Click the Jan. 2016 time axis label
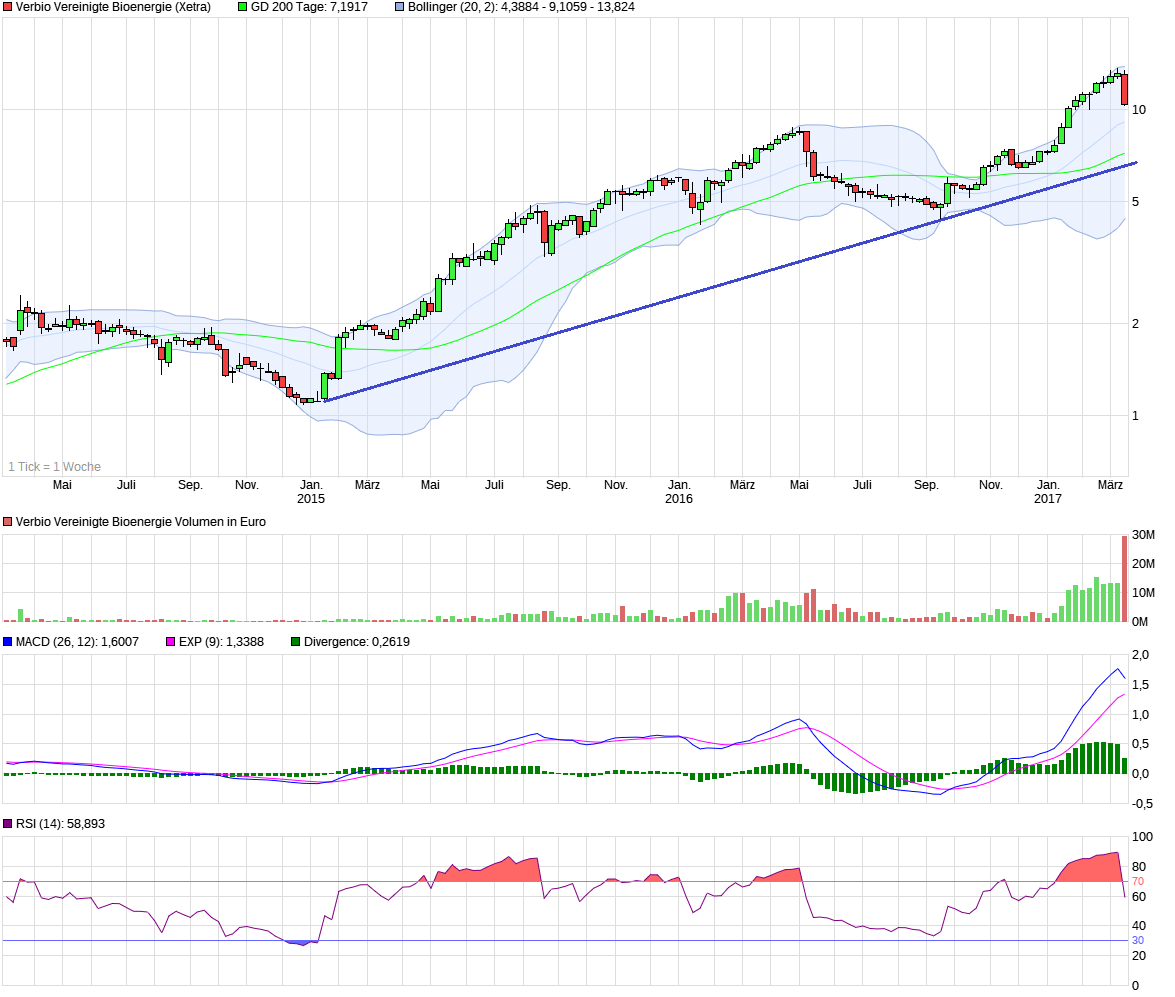This screenshot has width=1175, height=997. click(679, 492)
